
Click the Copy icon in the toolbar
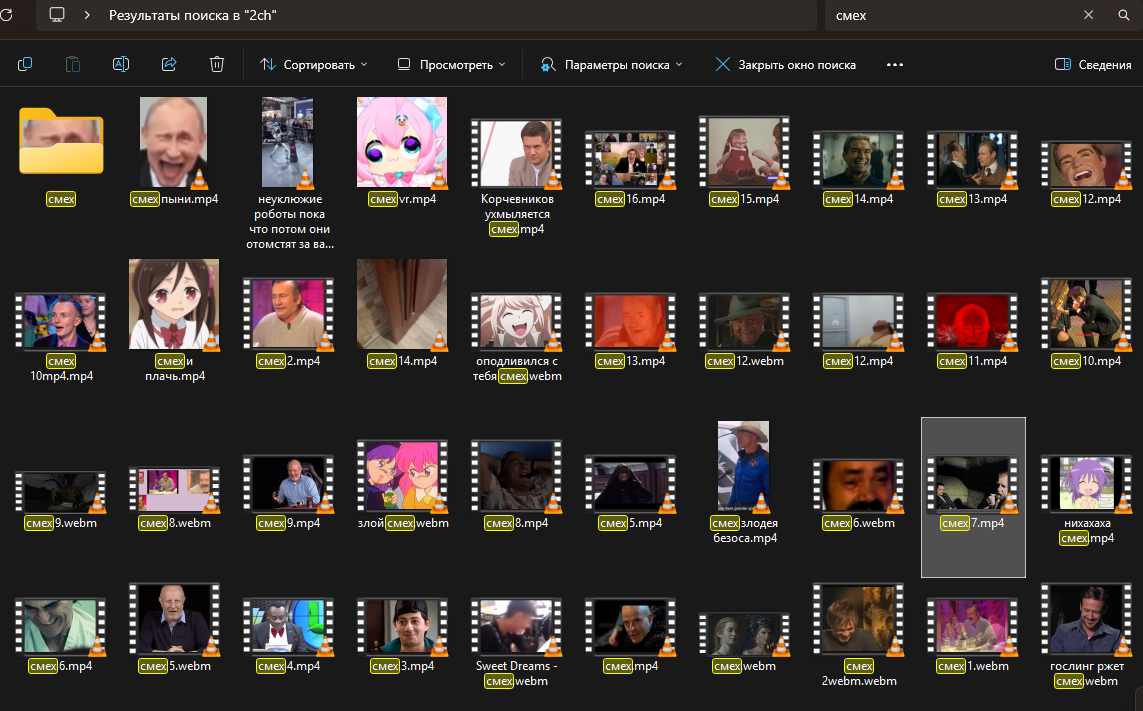tap(25, 64)
